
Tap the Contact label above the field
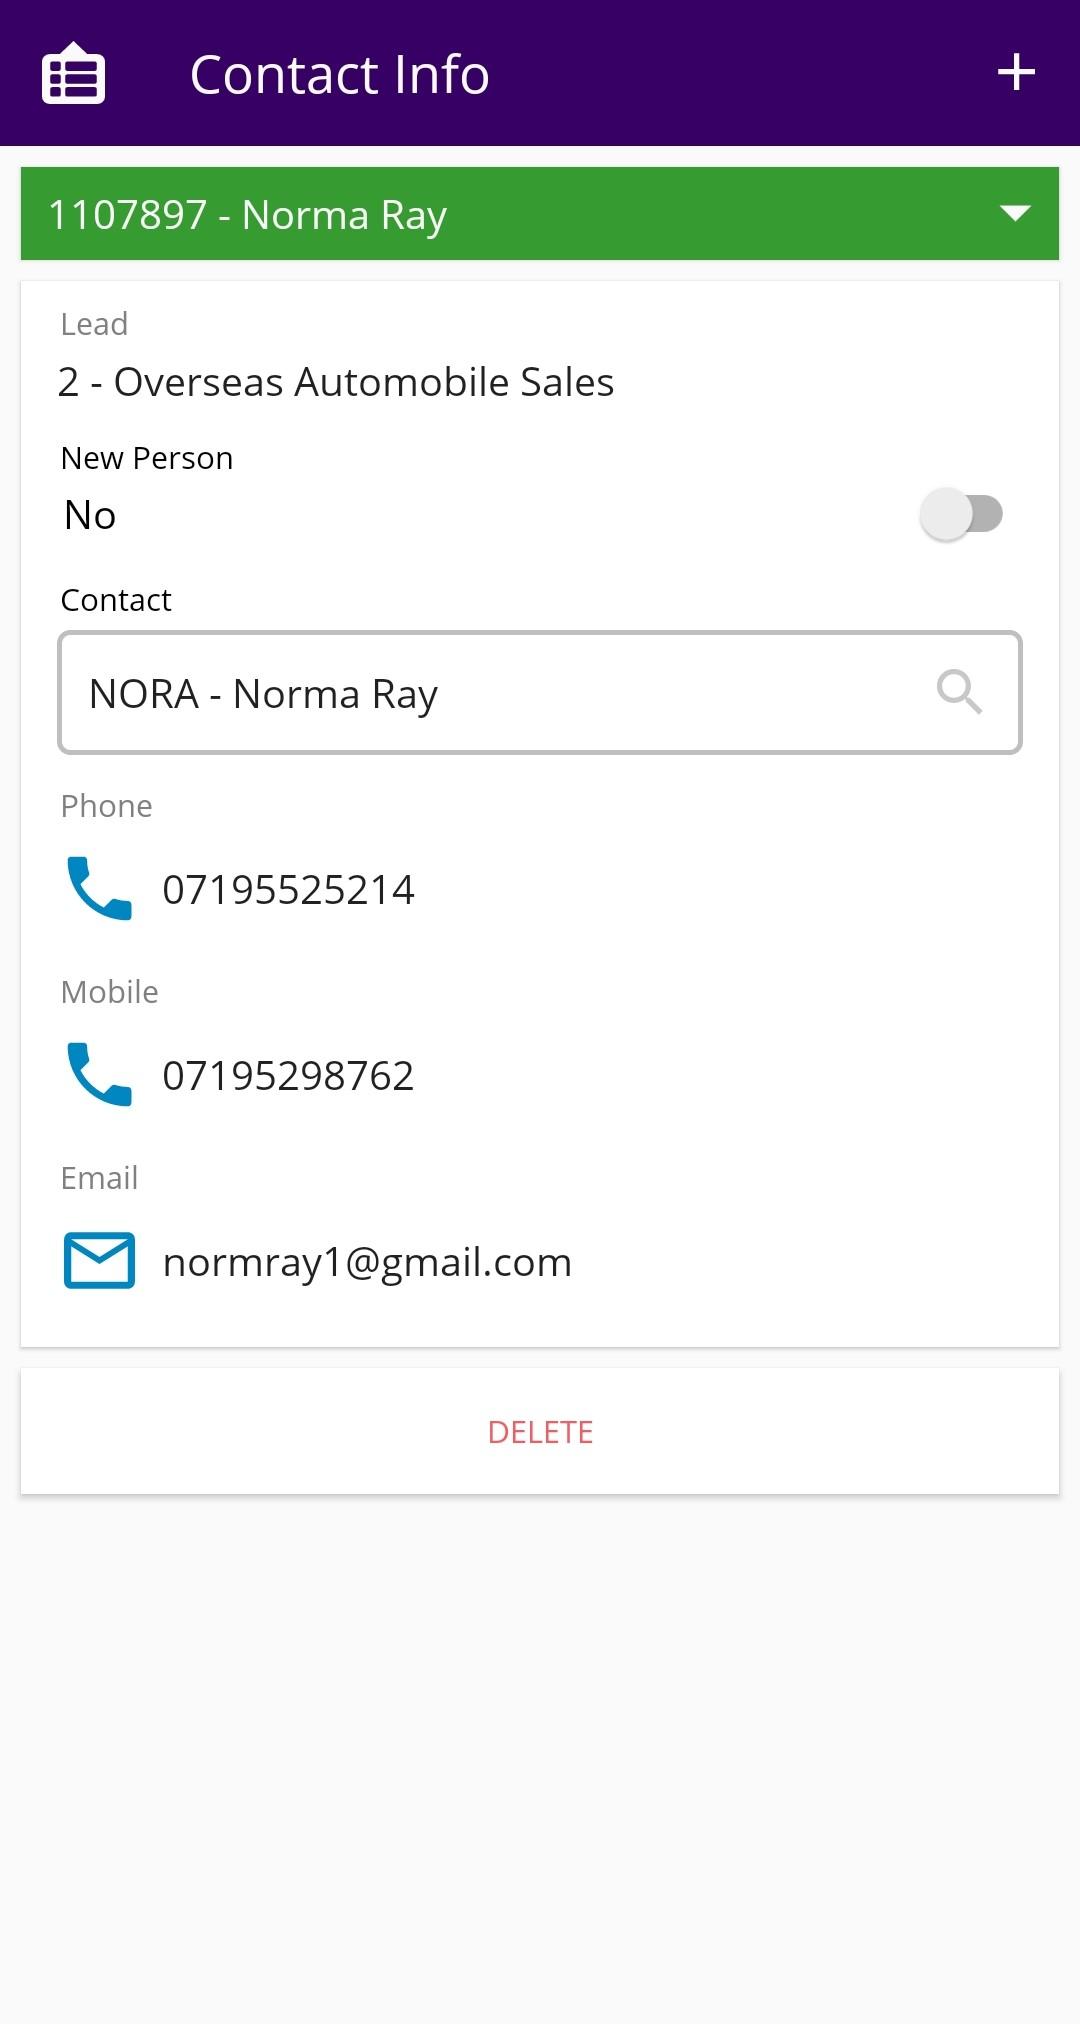point(116,600)
